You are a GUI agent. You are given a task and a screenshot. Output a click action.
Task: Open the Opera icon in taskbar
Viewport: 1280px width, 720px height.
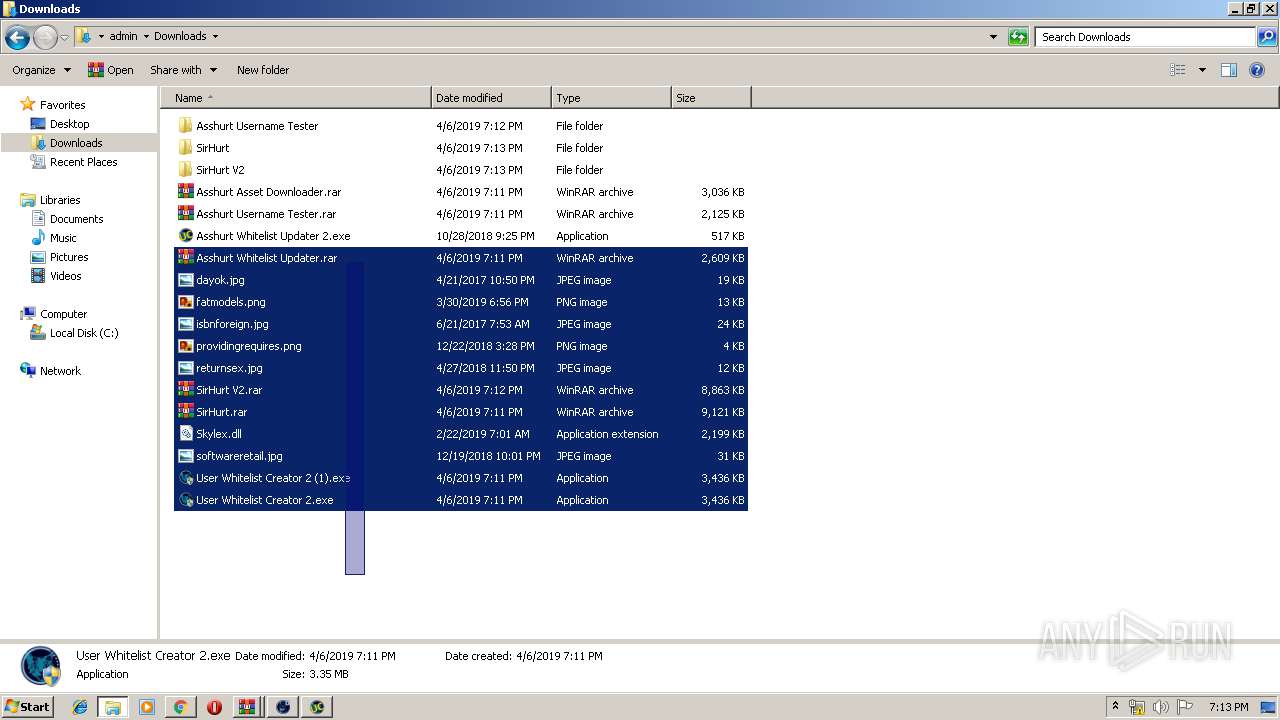[x=214, y=707]
